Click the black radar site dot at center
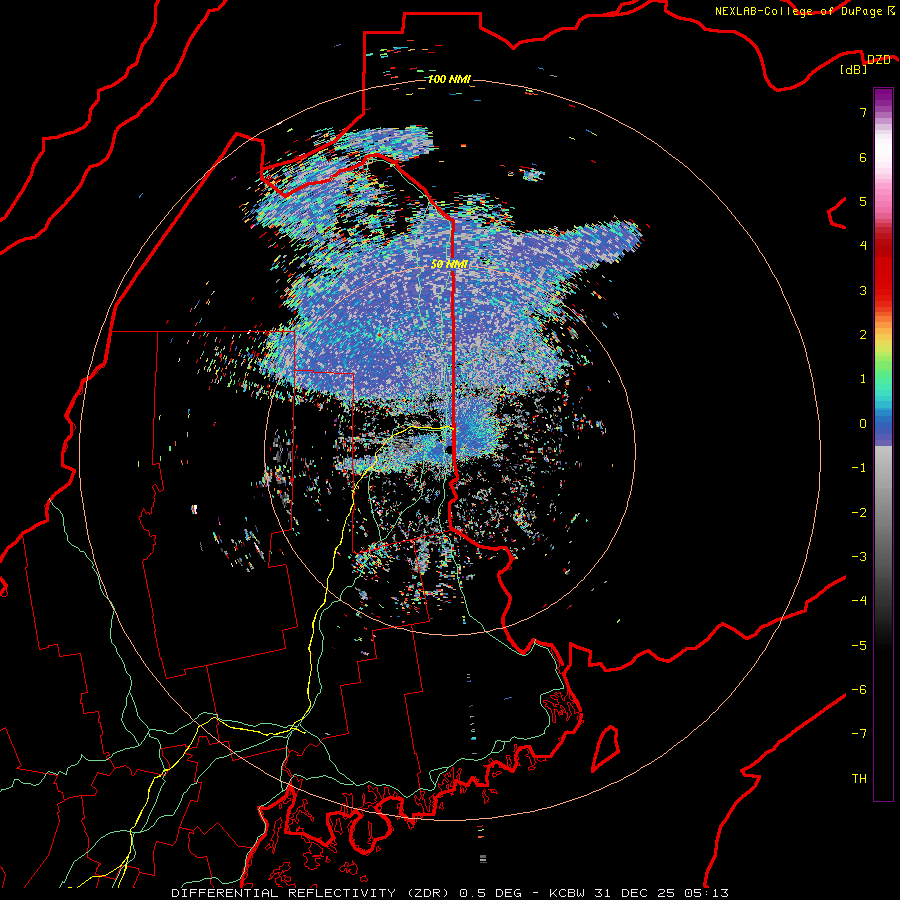This screenshot has height=900, width=900. click(x=449, y=450)
